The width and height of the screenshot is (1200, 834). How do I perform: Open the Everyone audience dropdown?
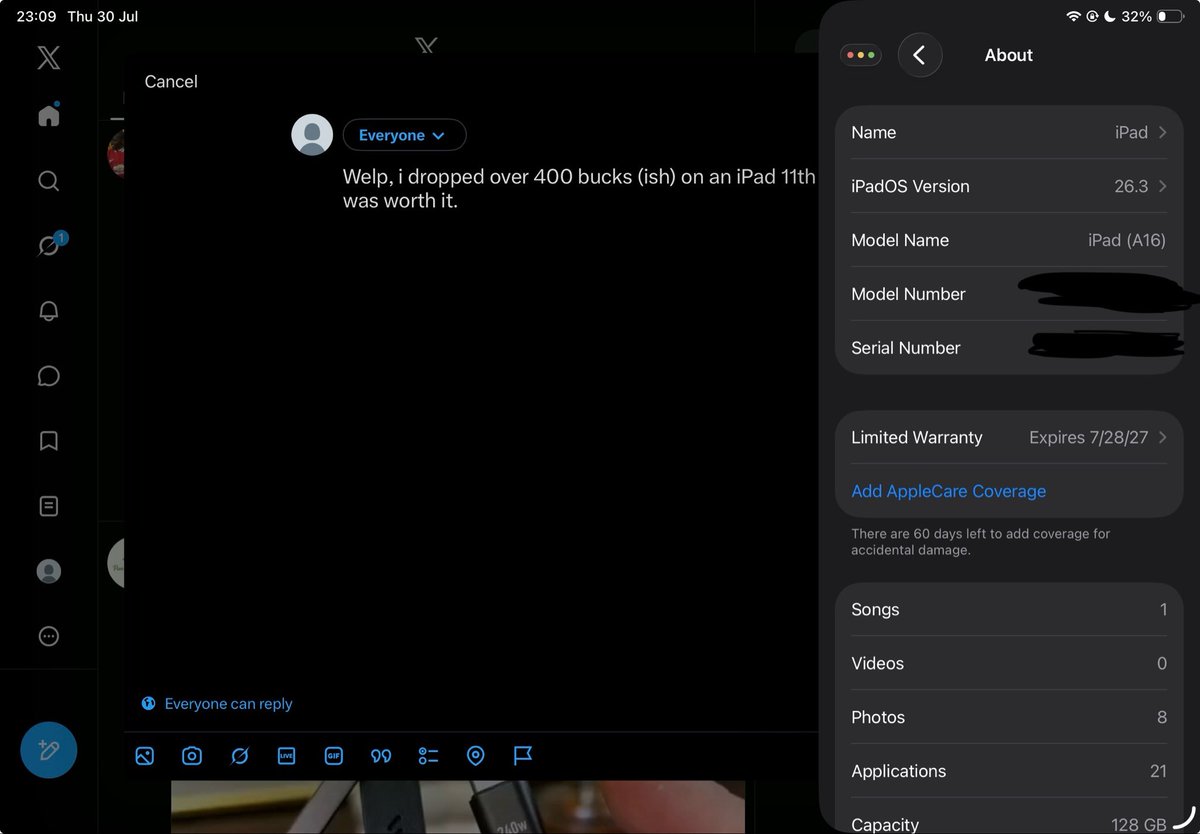[x=404, y=135]
